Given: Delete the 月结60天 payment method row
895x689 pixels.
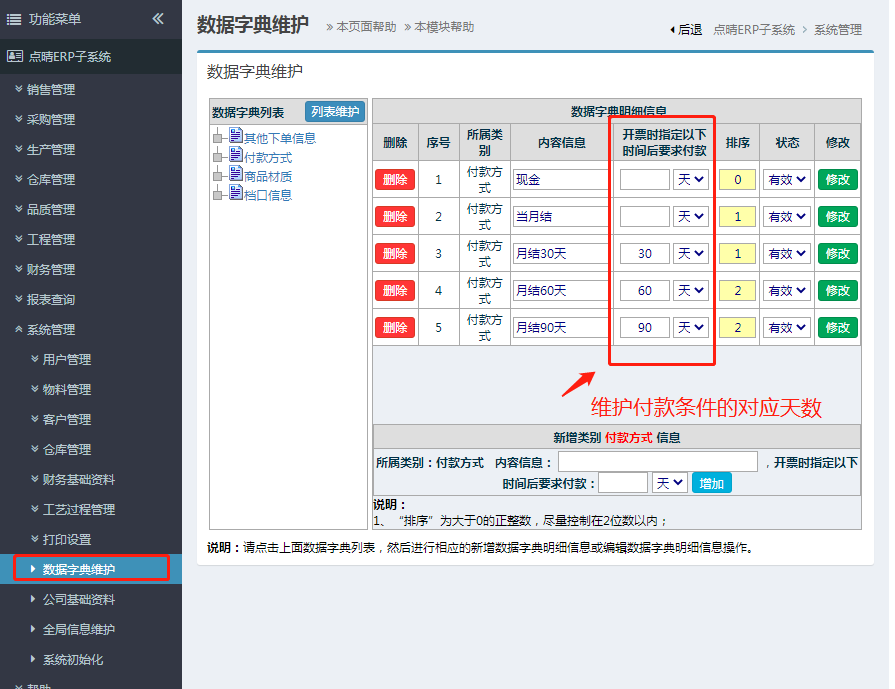Looking at the screenshot, I should [x=395, y=290].
